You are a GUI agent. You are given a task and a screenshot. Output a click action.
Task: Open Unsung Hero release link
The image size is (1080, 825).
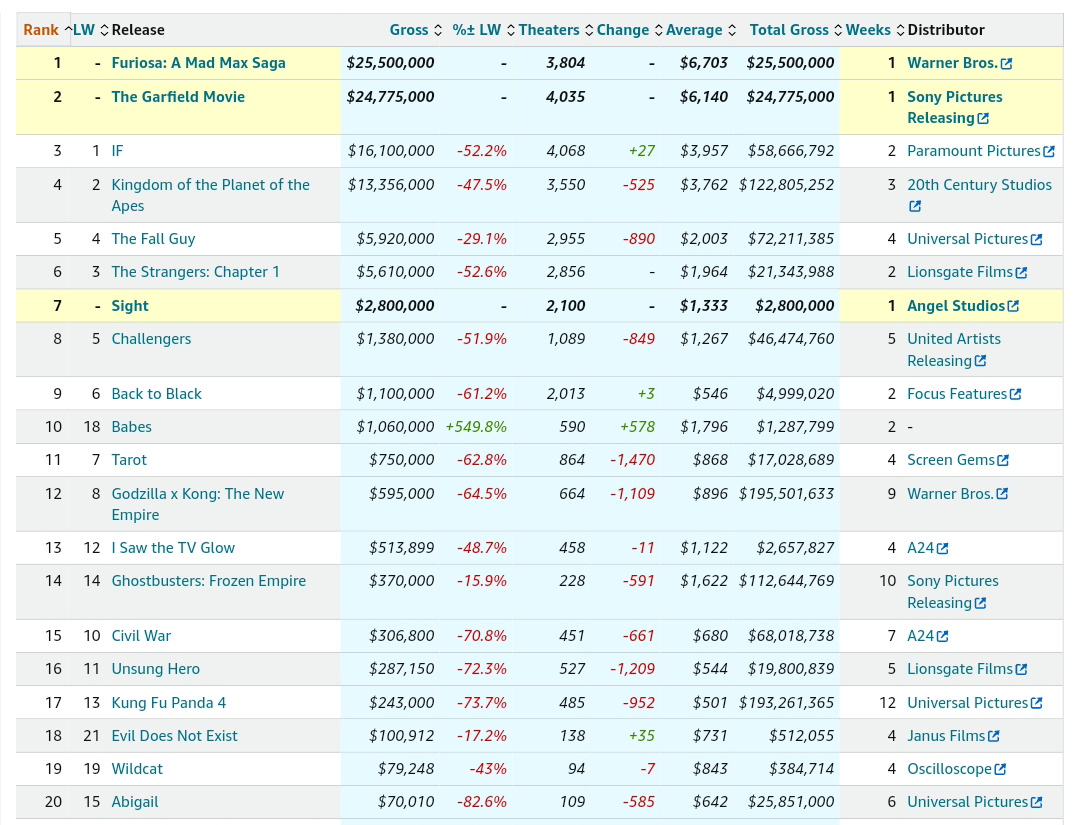pos(156,669)
